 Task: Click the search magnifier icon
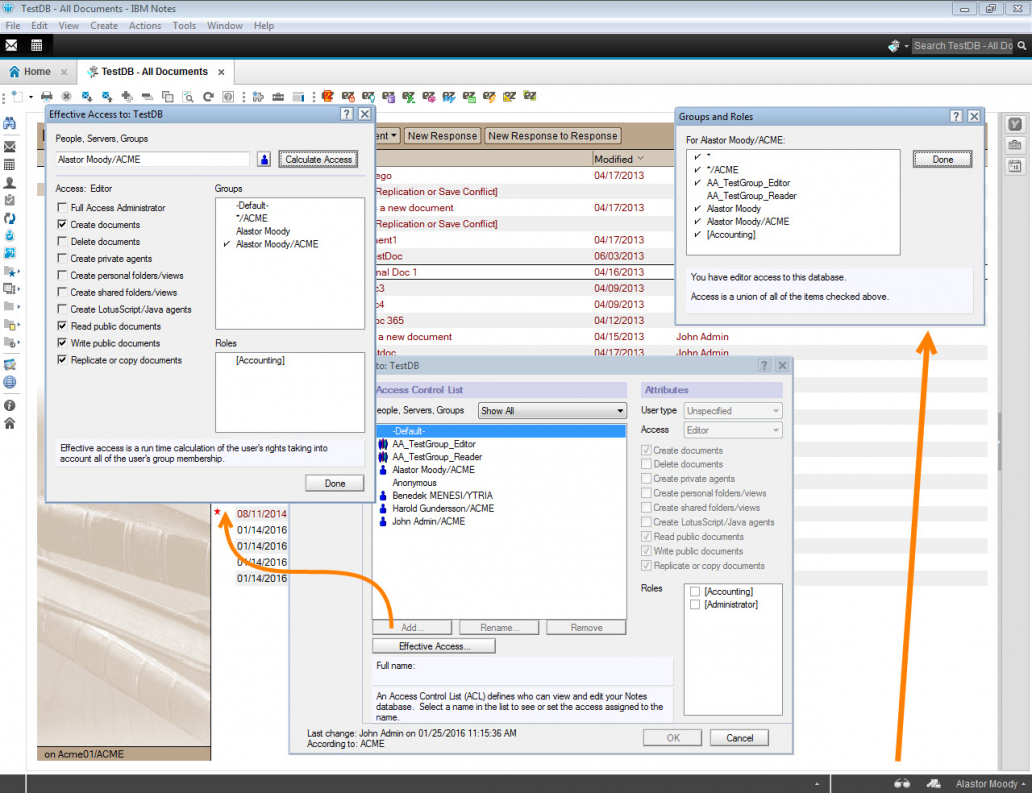[x=1021, y=45]
